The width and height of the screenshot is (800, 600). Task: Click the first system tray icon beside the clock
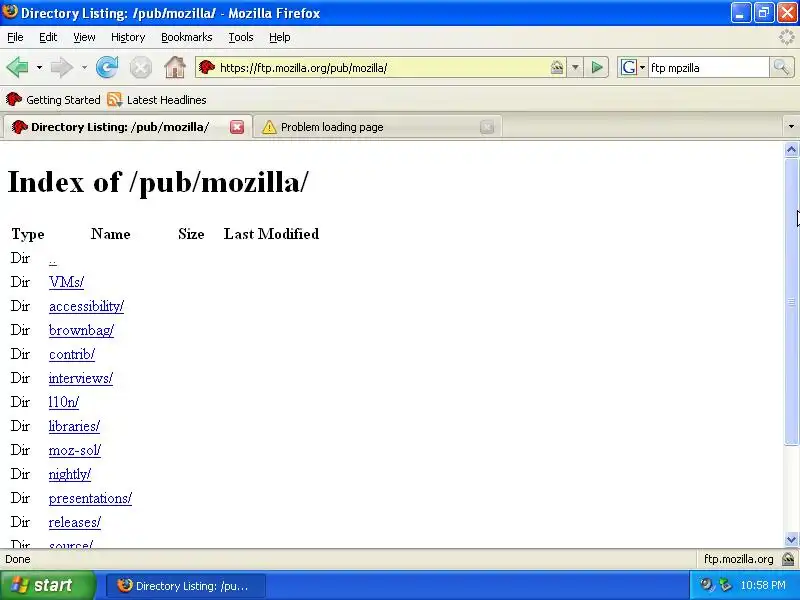pos(707,585)
